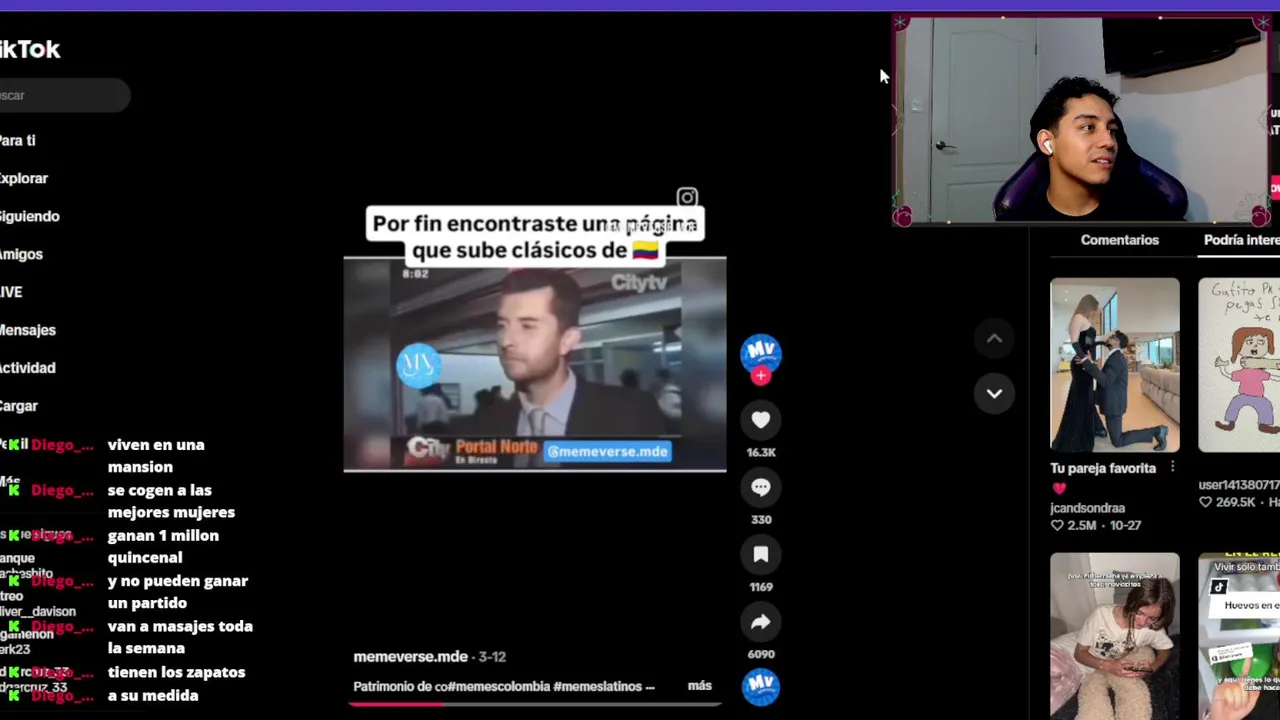Click chat message van a masajes toda la semana

tap(180, 637)
